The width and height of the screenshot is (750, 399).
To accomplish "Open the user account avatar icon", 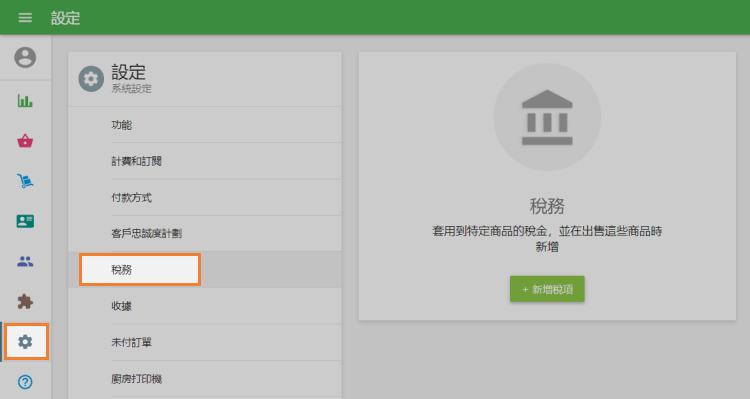I will (25, 57).
